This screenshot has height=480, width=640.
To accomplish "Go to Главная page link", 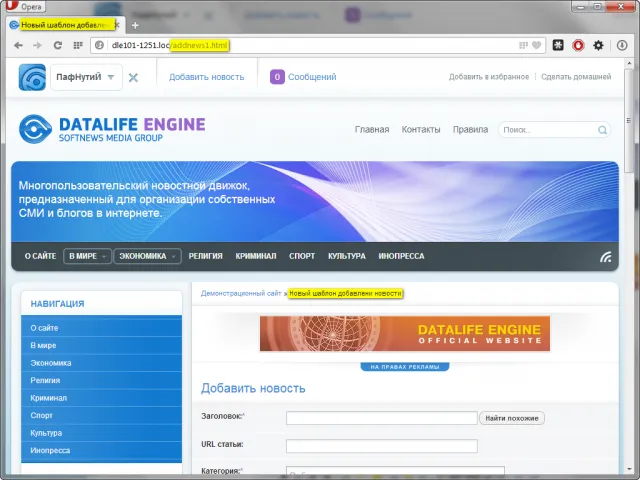I will coord(372,129).
